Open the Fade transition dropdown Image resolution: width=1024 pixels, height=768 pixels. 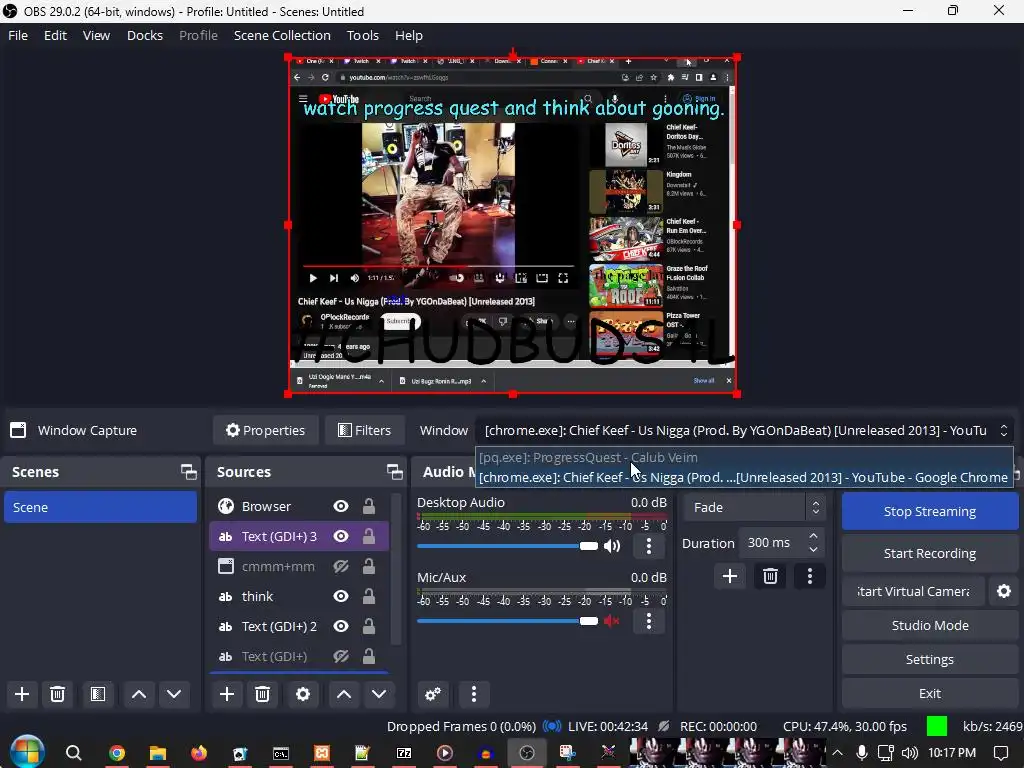pos(753,507)
